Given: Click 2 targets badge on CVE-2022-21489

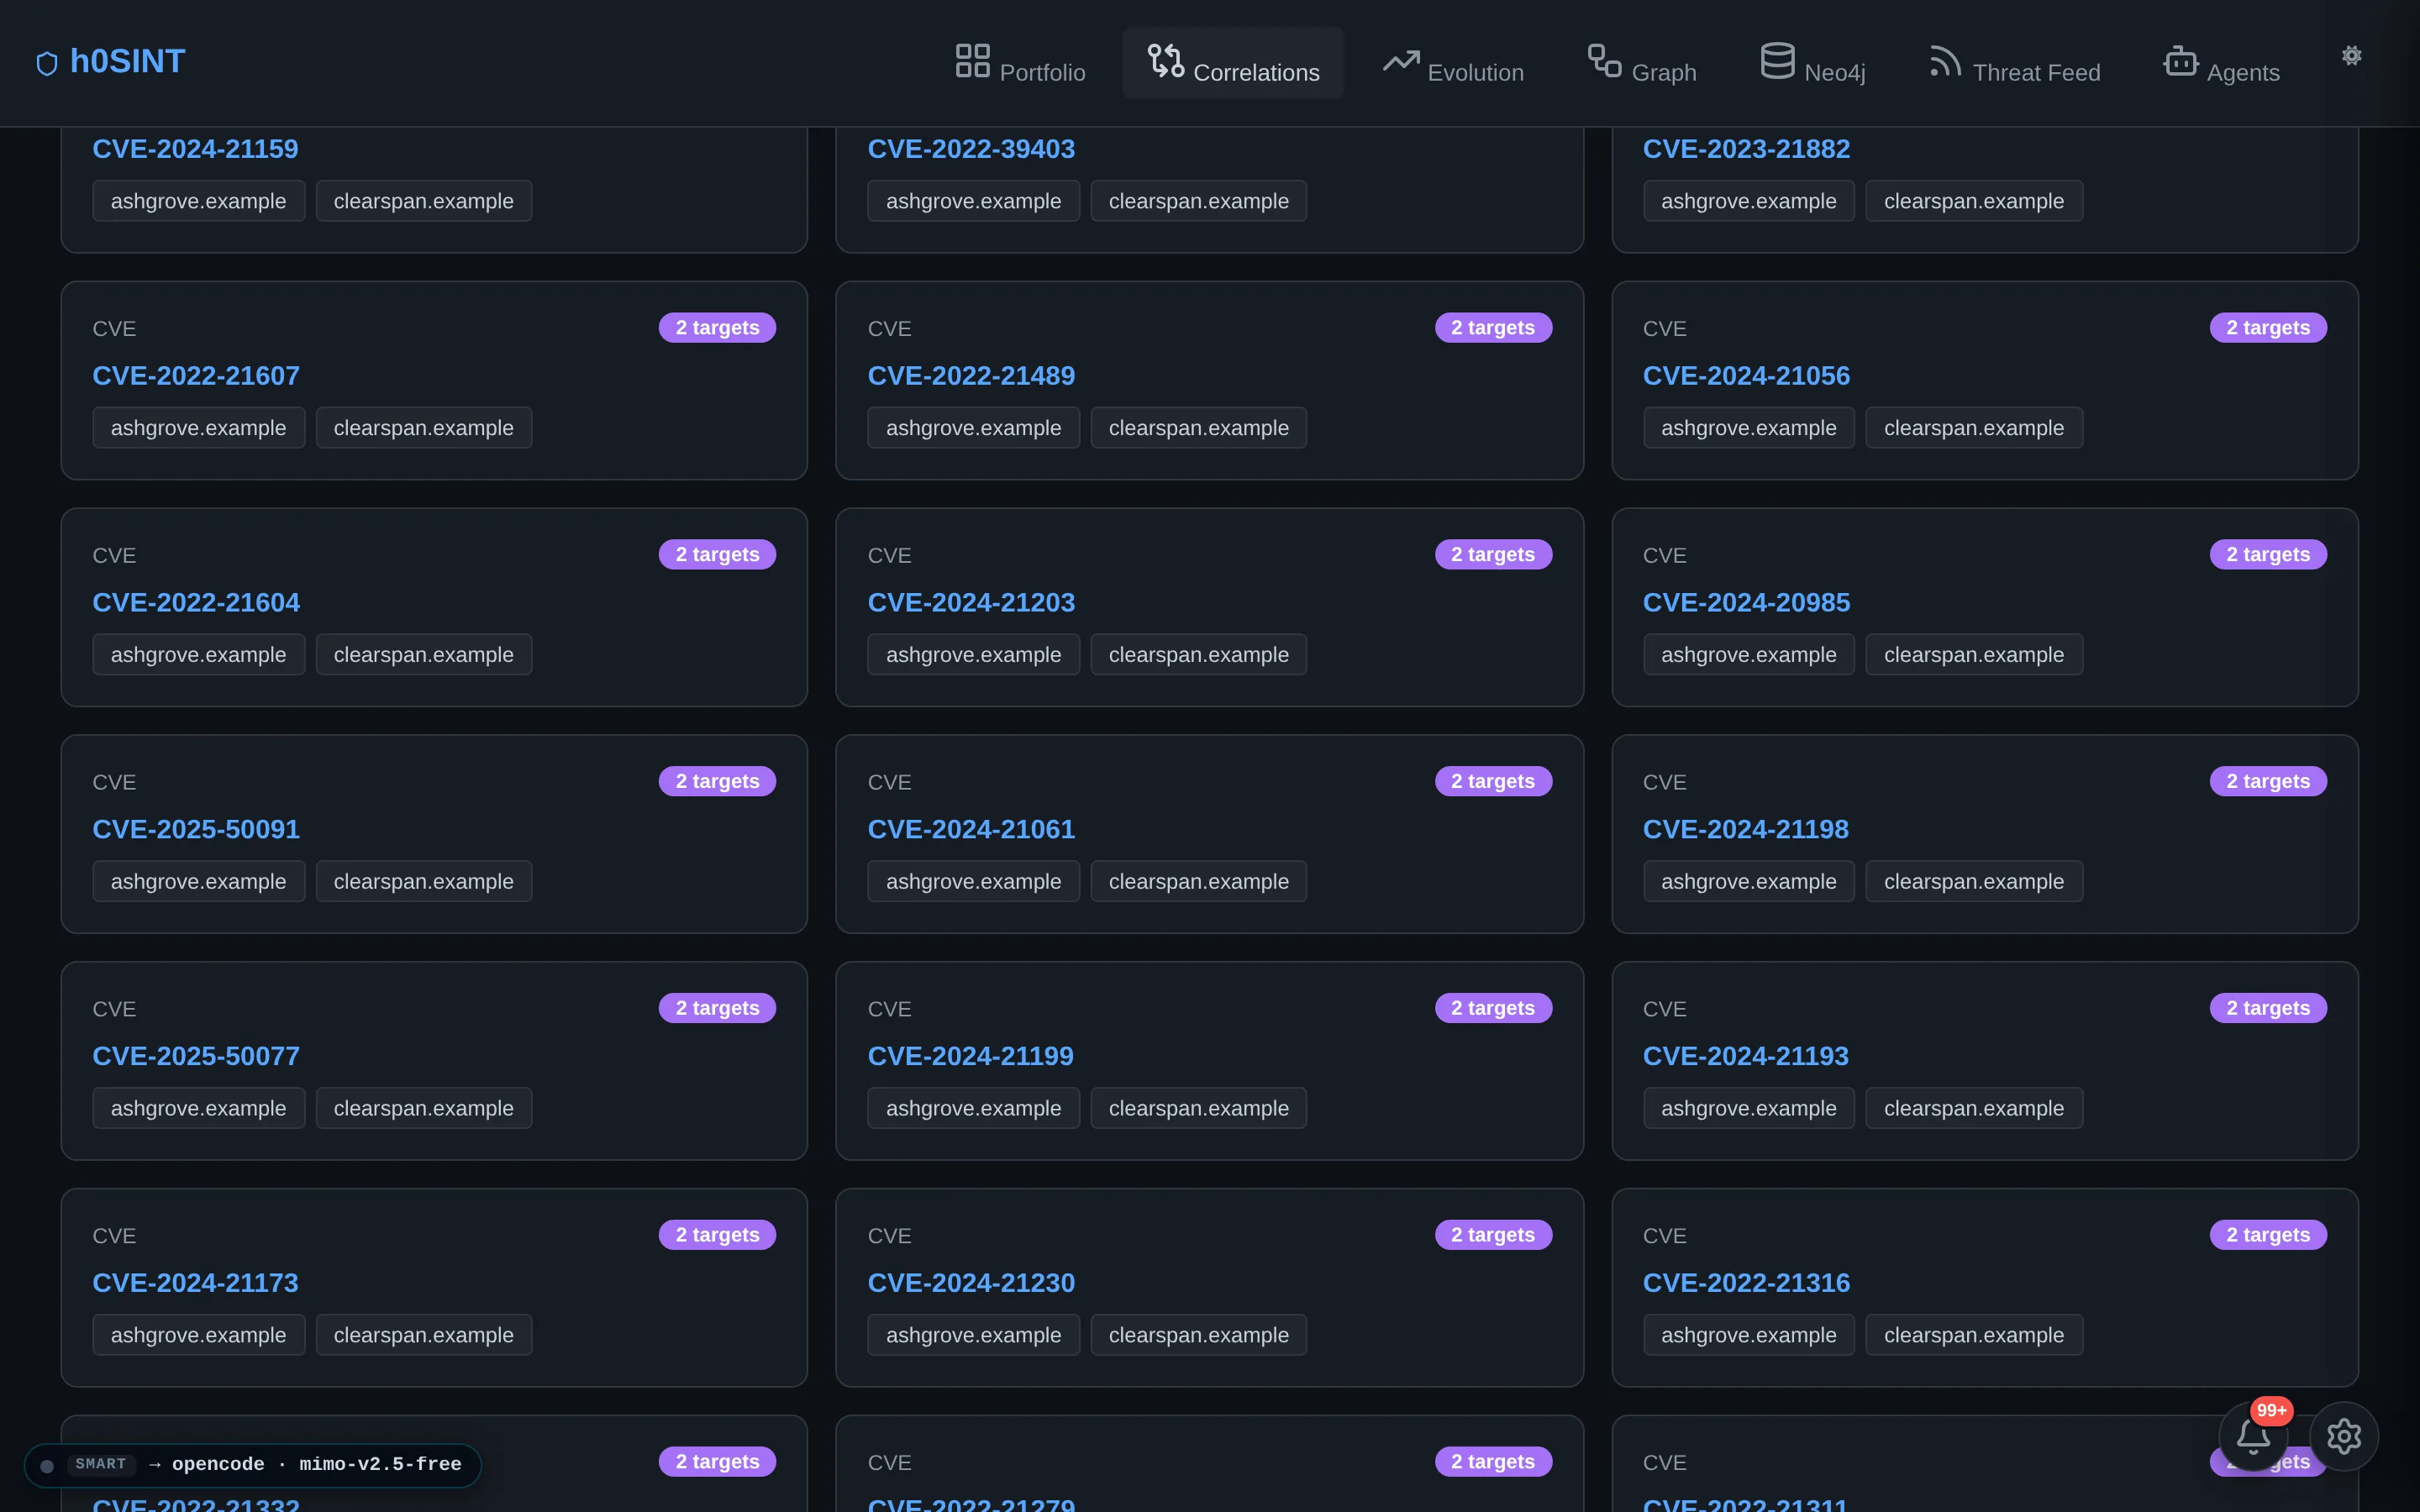Looking at the screenshot, I should coord(1493,328).
